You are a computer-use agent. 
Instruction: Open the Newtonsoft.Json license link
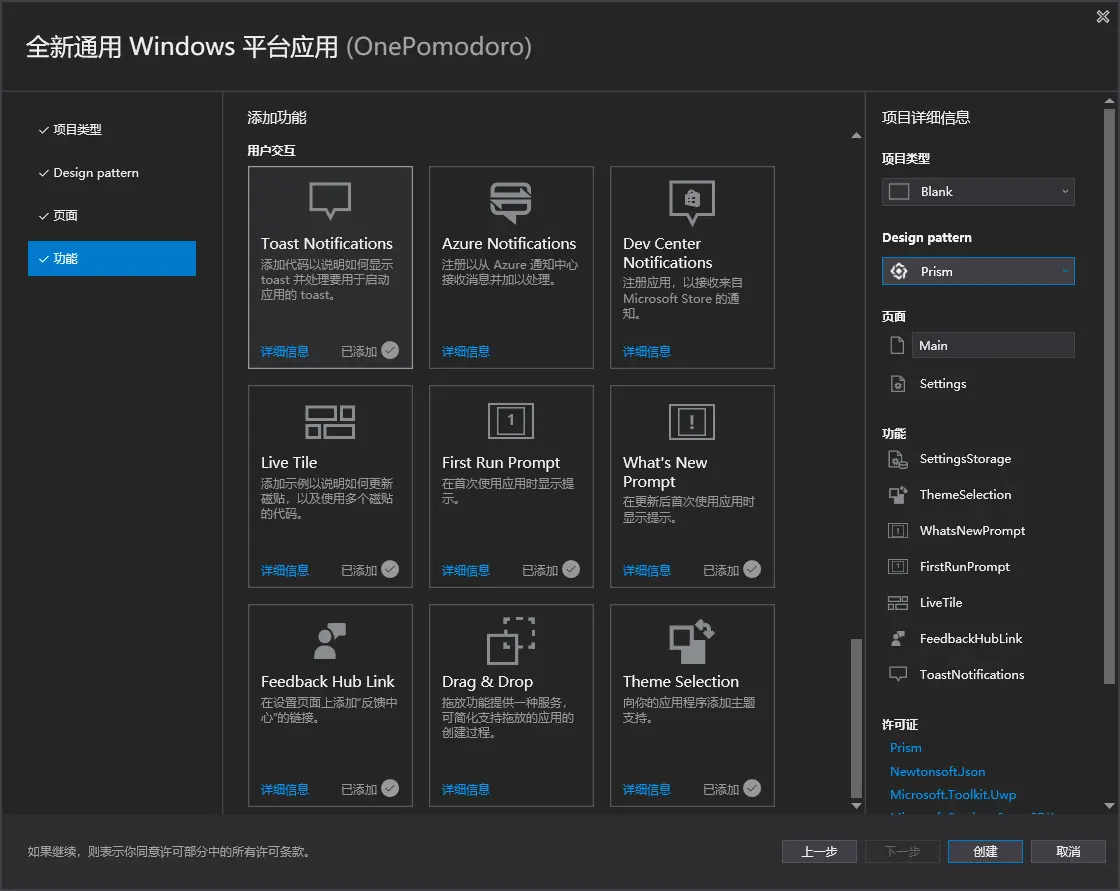click(937, 772)
